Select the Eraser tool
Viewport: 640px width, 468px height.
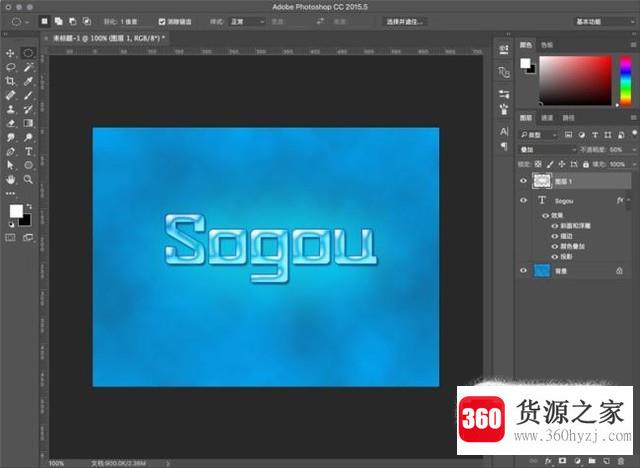10,123
